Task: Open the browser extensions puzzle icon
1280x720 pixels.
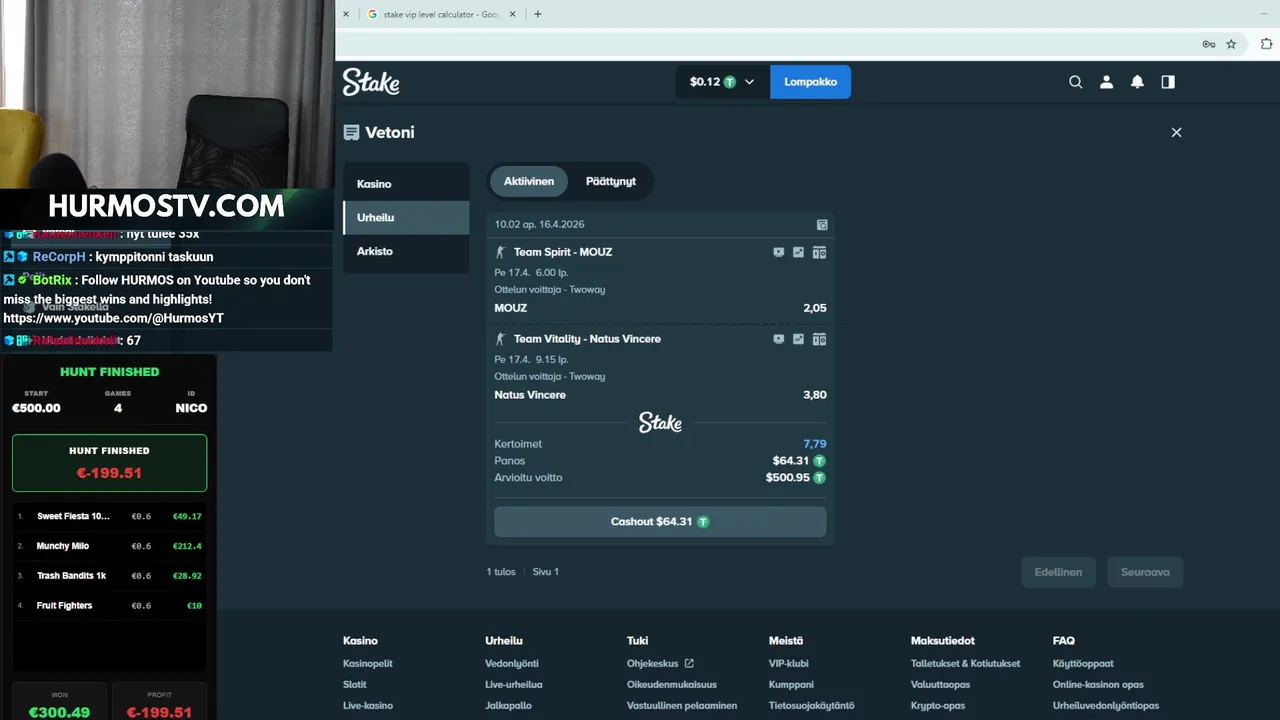Action: [x=1266, y=44]
